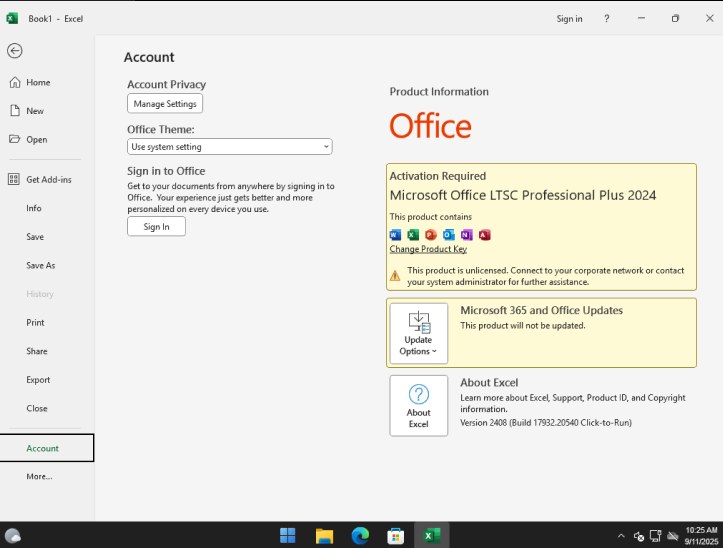Expand the Update Options dropdown button

419,334
